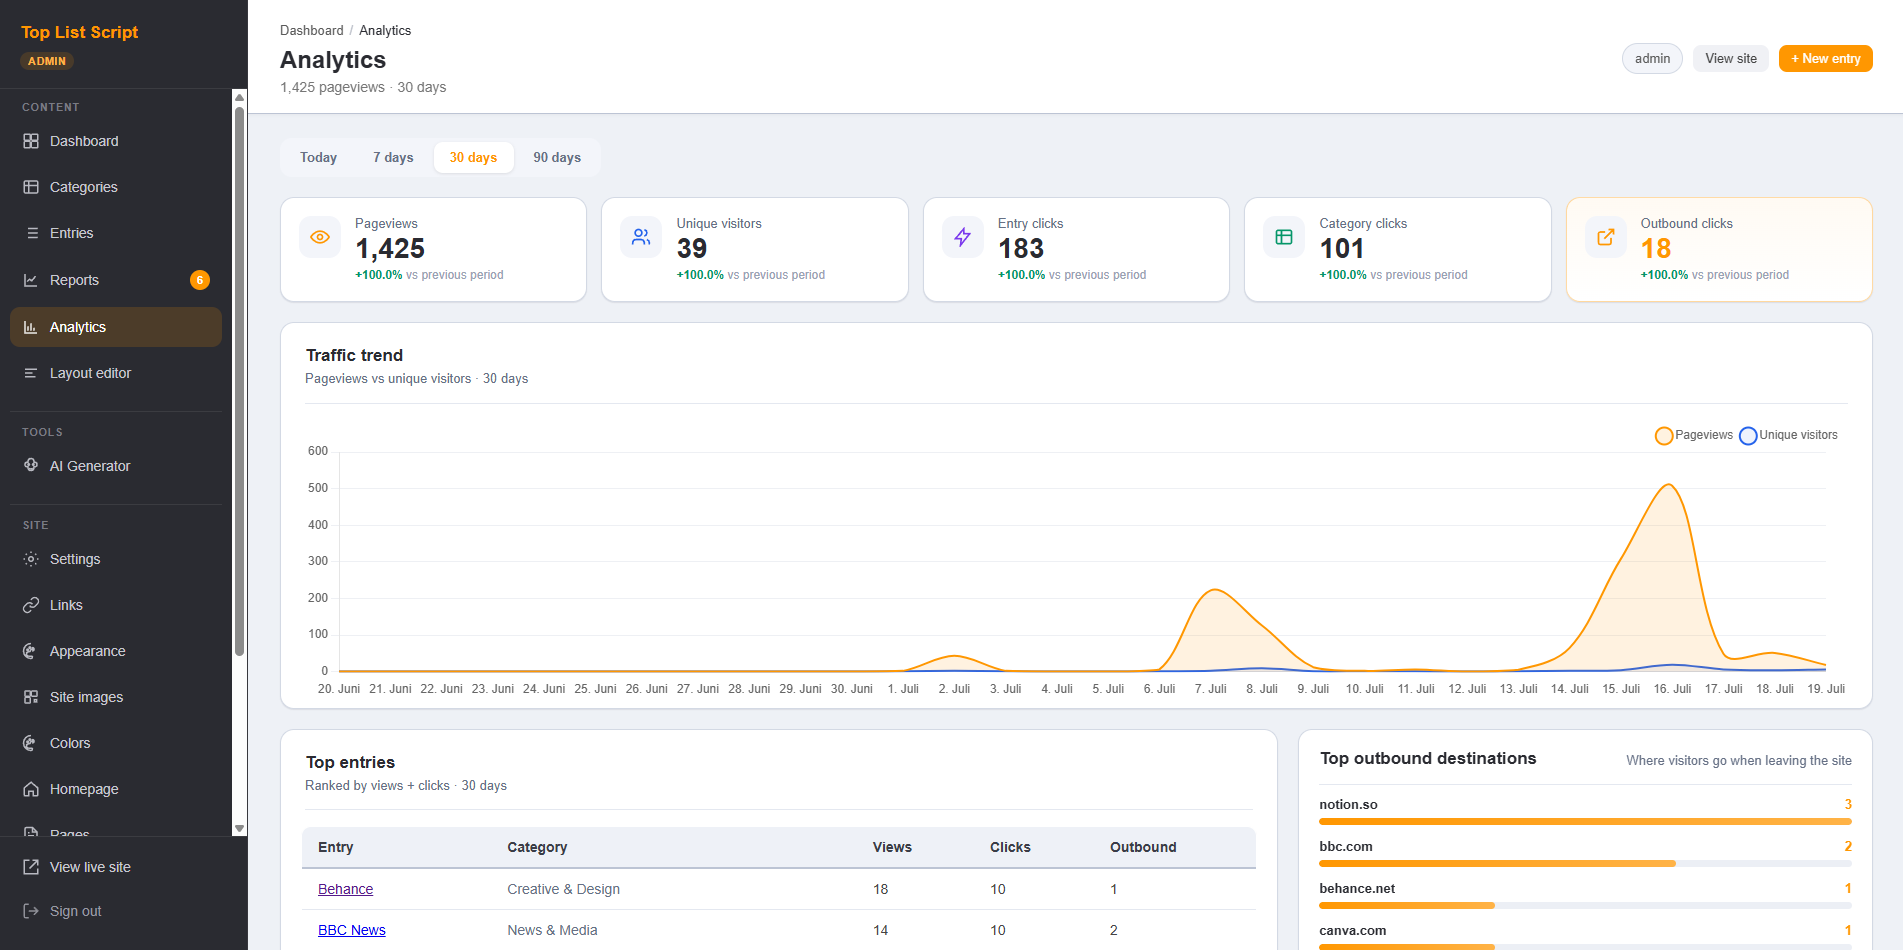Image resolution: width=1903 pixels, height=950 pixels.
Task: Click the behance.net destination progress bar
Action: 1585,905
